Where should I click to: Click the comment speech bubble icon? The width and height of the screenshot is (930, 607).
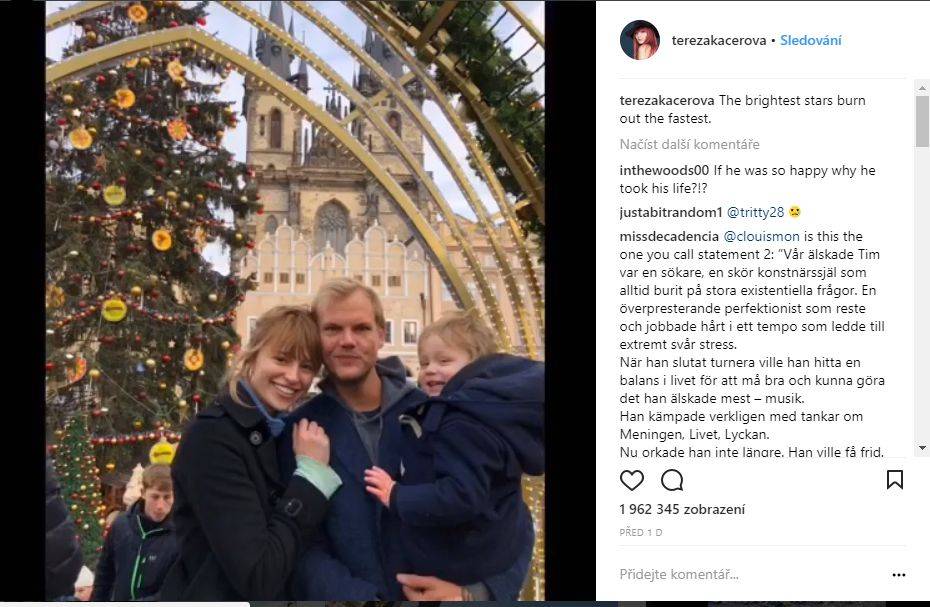click(672, 480)
